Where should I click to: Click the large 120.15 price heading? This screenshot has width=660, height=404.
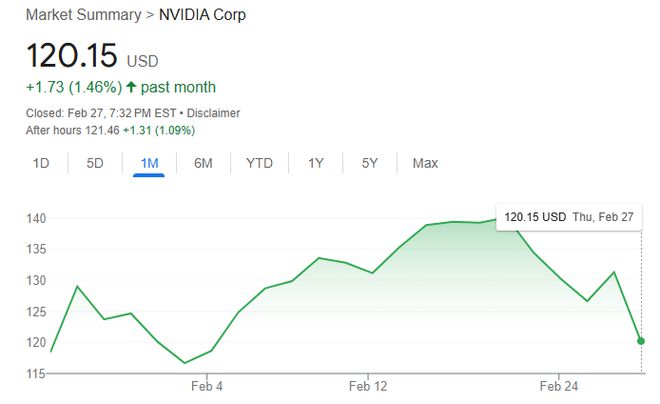(72, 55)
